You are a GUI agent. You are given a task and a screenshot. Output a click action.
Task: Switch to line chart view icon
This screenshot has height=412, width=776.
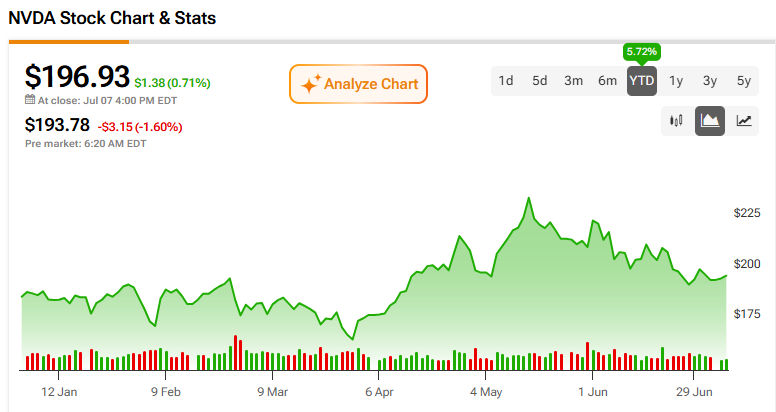pyautogui.click(x=744, y=121)
